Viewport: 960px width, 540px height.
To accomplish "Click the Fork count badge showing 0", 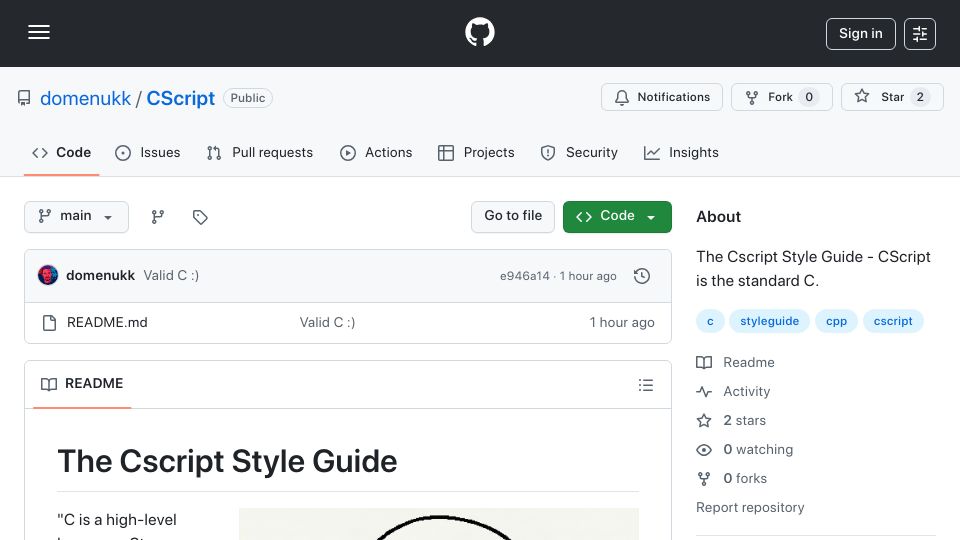I will [x=809, y=97].
